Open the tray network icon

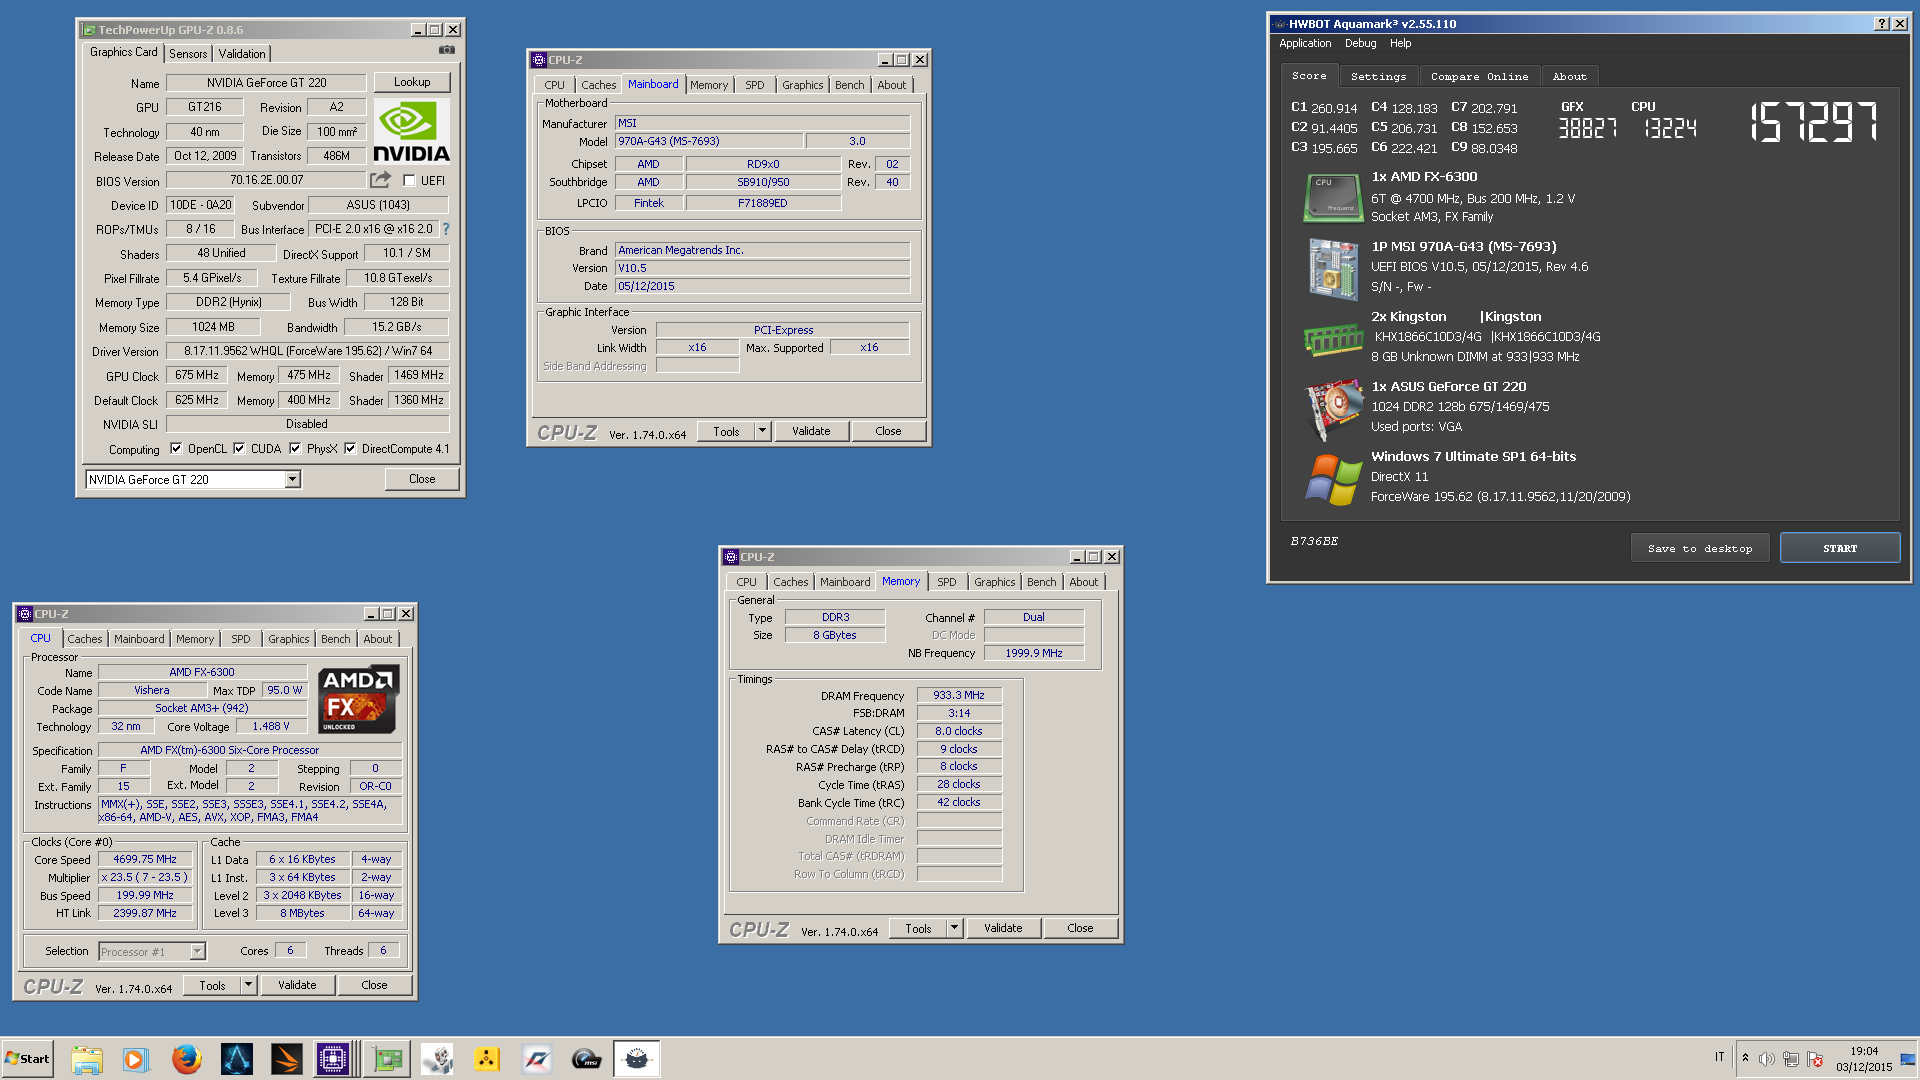click(x=1791, y=1059)
